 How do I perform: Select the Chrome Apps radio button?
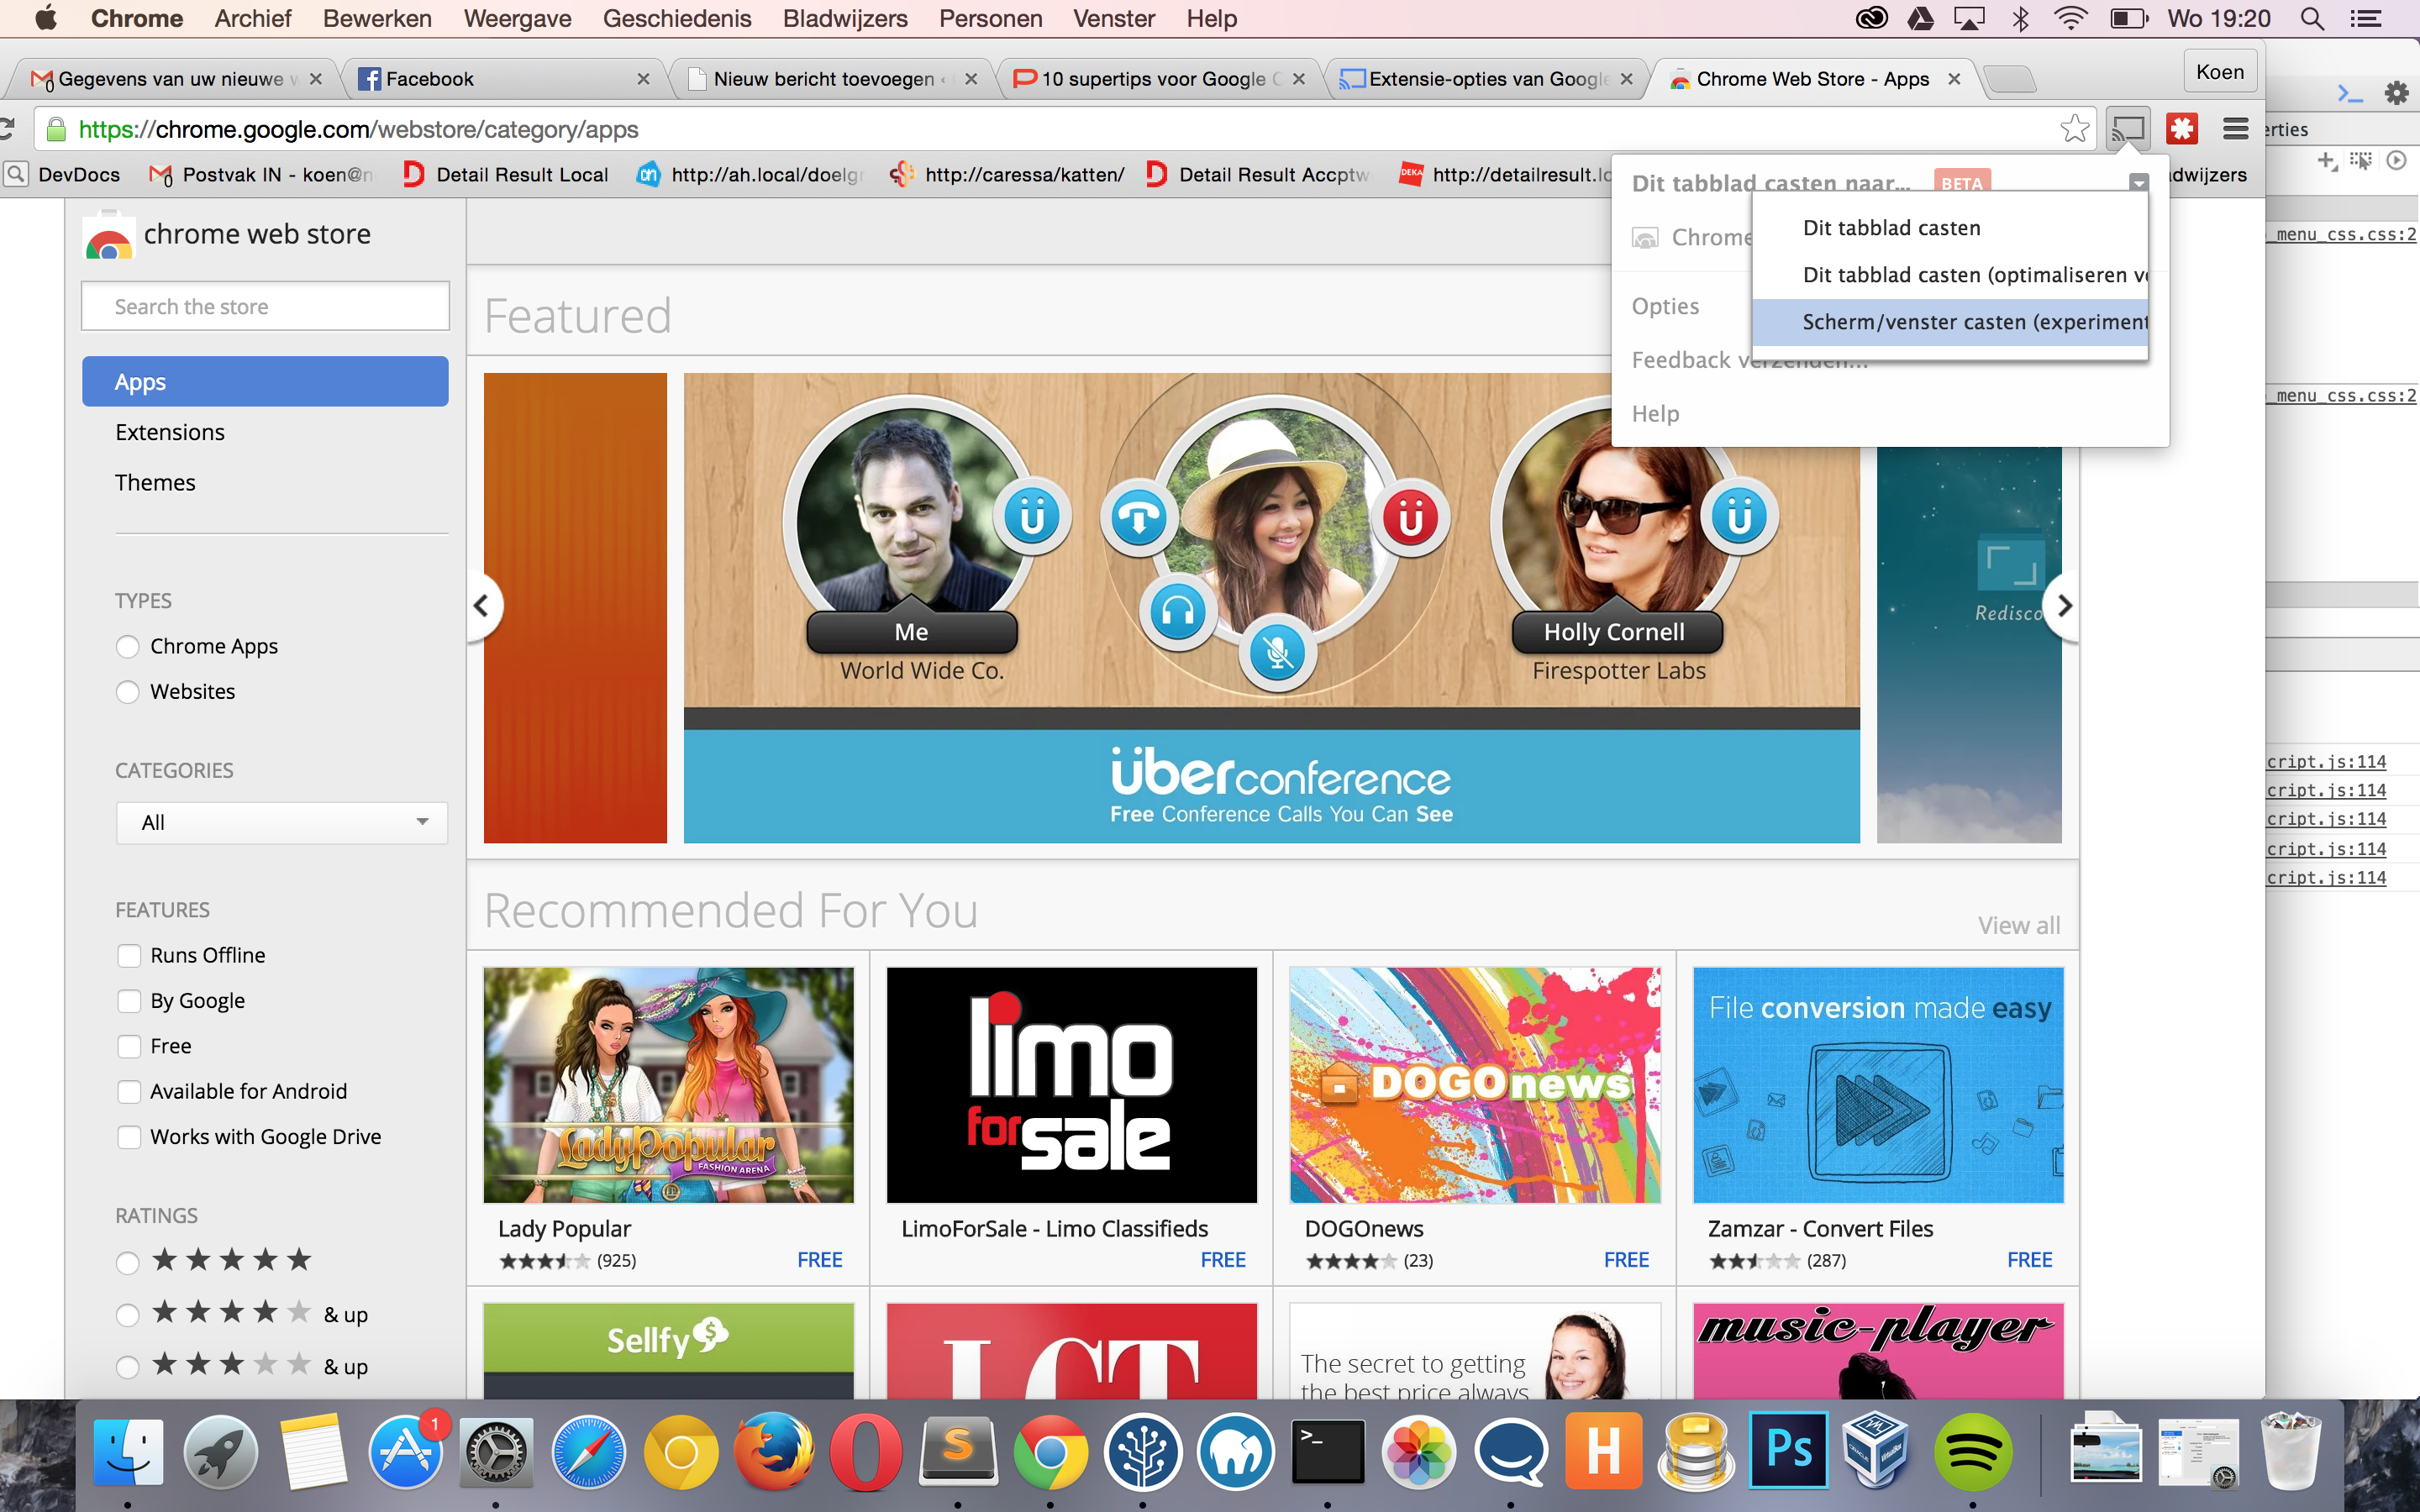[127, 646]
